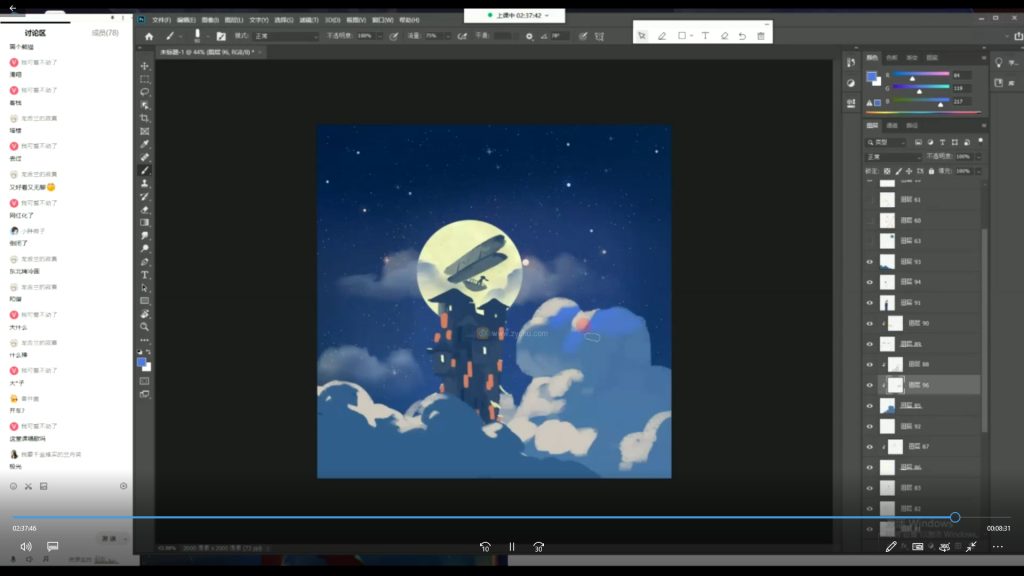Screen dimensions: 1024x576
Task: Skip forward 30 seconds
Action: tap(538, 547)
